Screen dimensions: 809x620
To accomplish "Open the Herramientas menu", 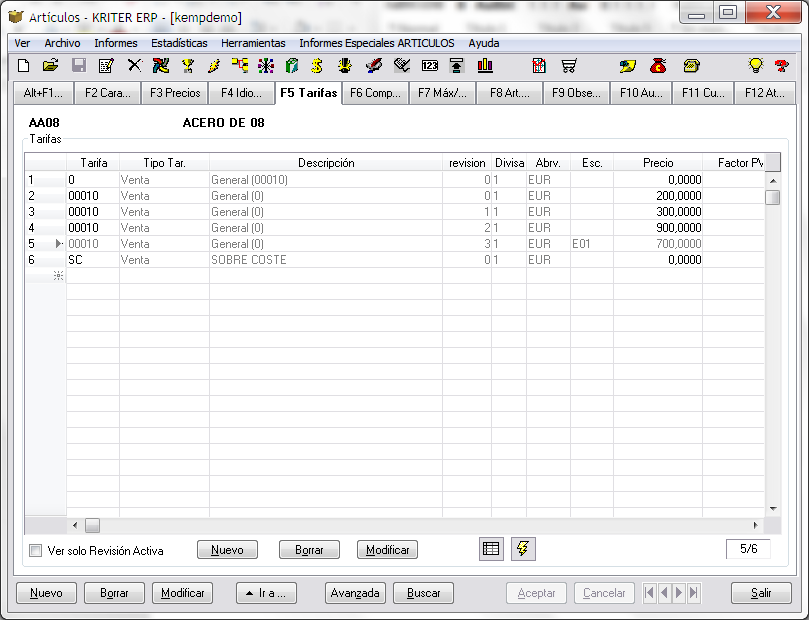I will pos(253,43).
